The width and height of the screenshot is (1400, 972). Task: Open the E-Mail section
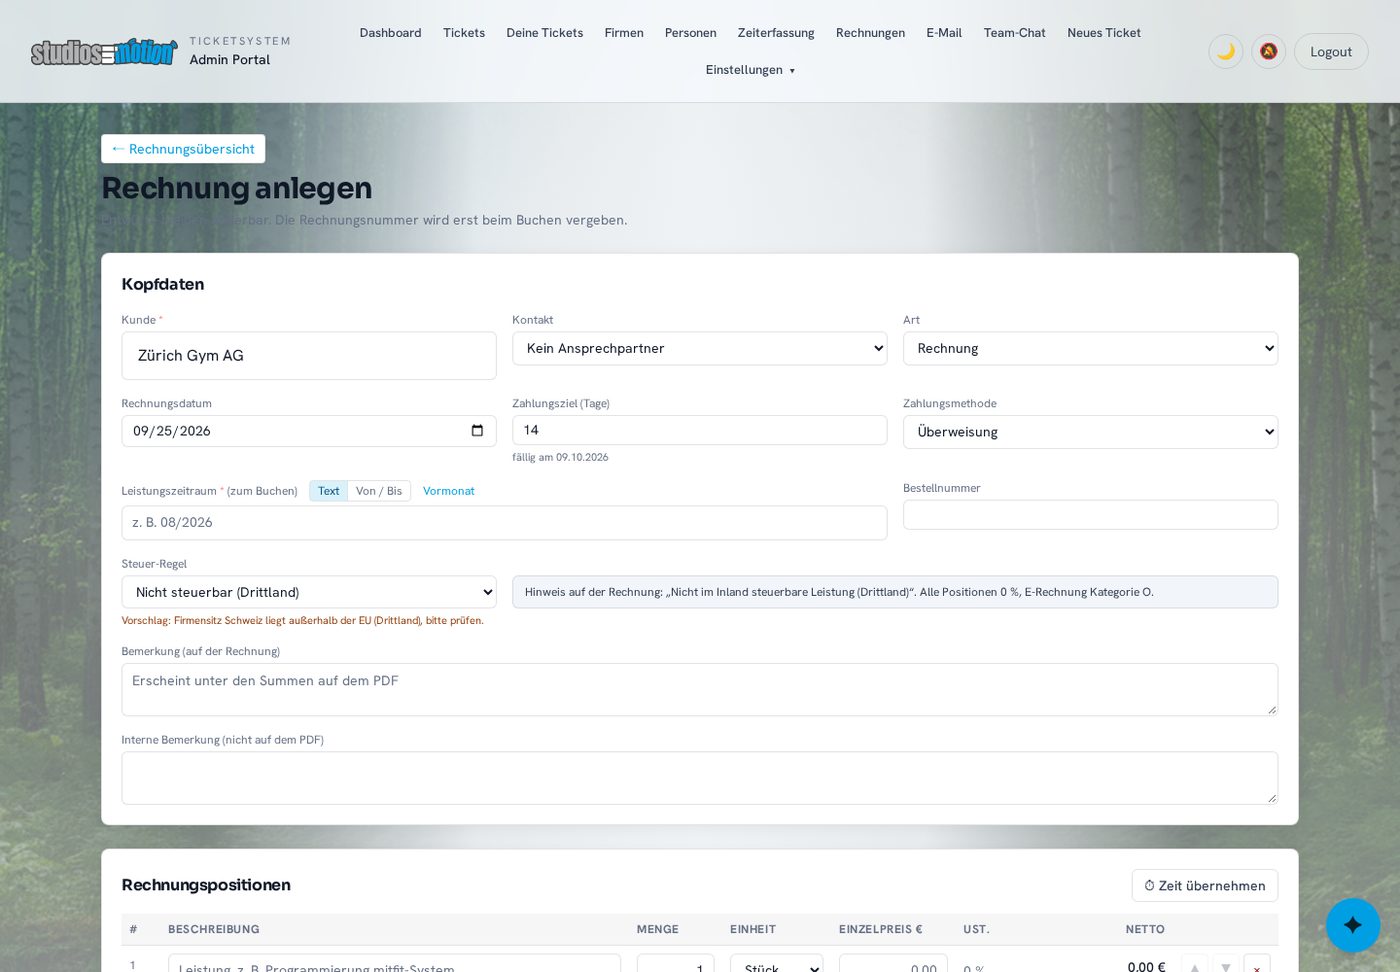coord(944,33)
